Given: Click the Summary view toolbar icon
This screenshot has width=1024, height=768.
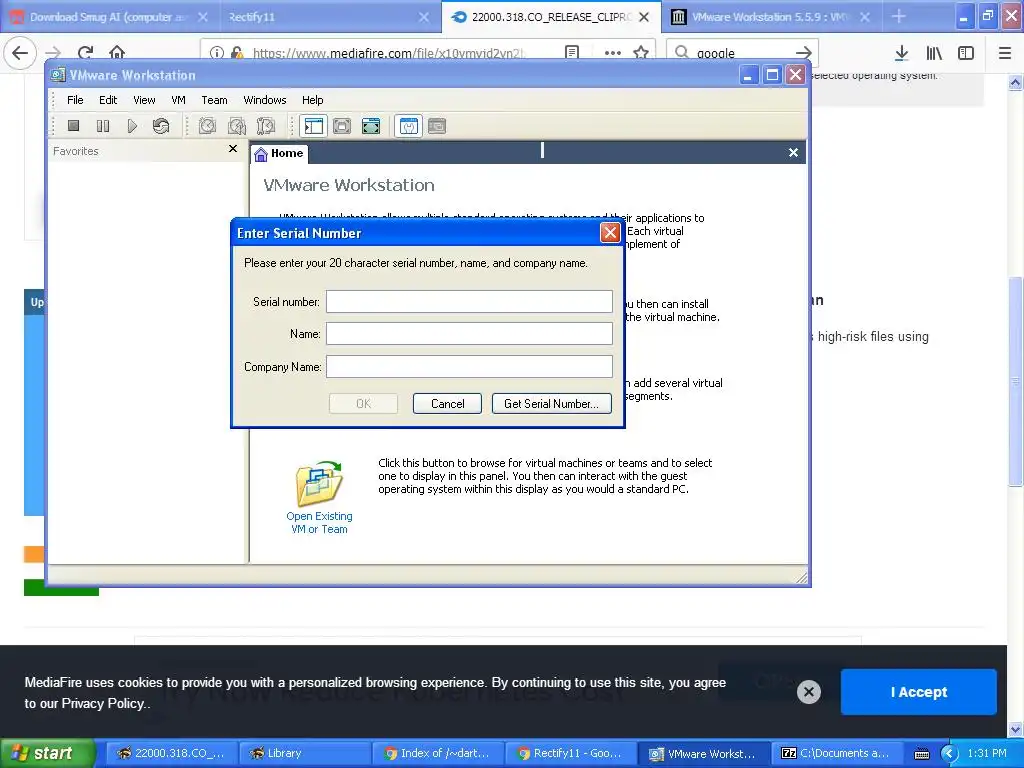Looking at the screenshot, I should 408,125.
